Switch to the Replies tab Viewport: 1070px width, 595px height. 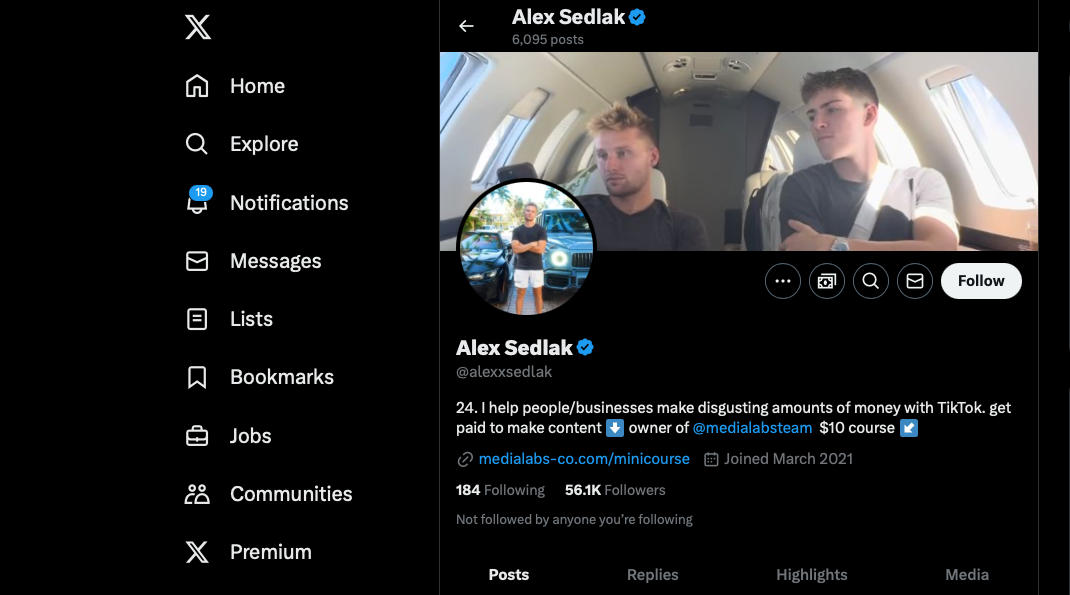click(x=652, y=574)
